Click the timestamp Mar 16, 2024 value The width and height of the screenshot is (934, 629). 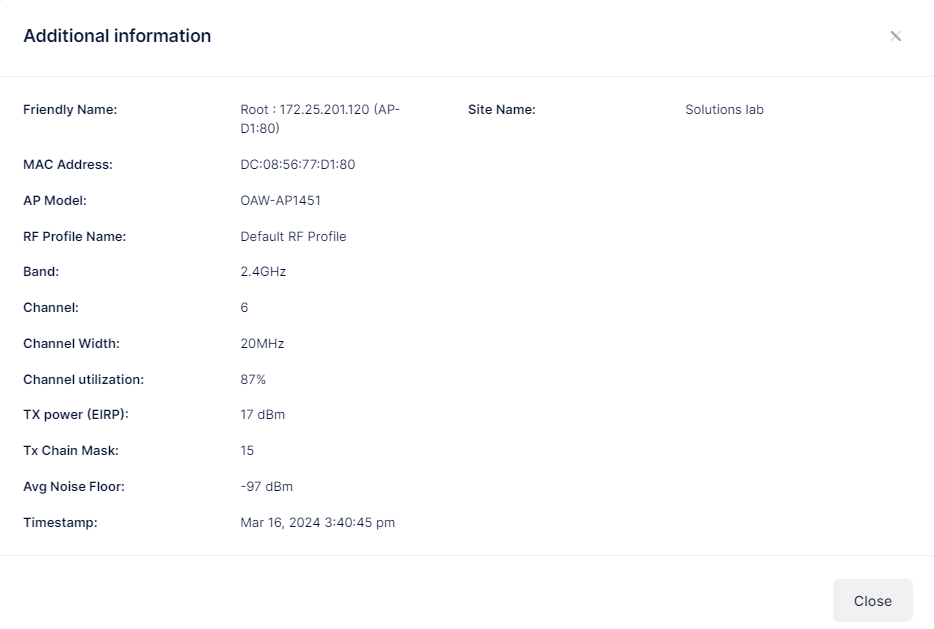click(x=318, y=523)
